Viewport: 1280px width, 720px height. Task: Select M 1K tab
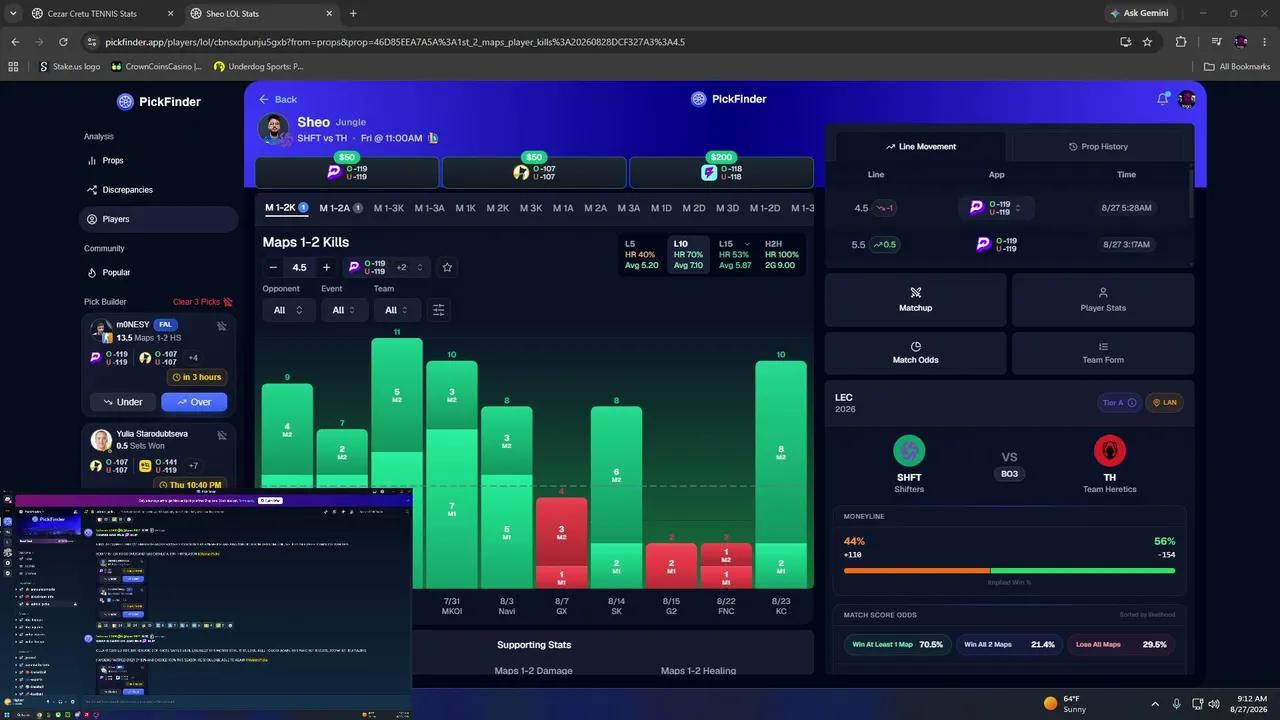465,208
